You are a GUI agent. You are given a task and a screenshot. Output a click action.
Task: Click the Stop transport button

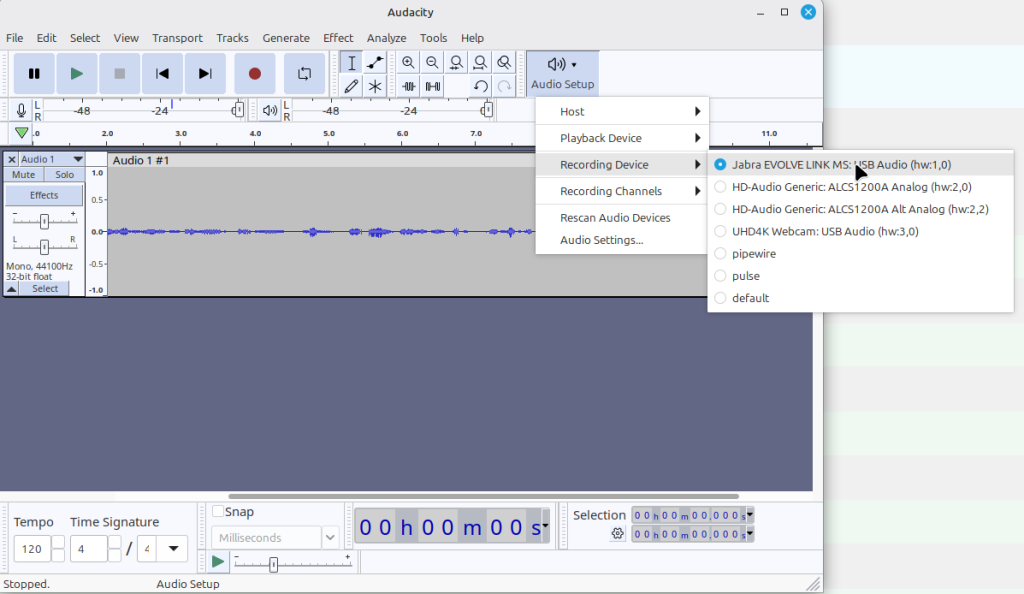(120, 74)
